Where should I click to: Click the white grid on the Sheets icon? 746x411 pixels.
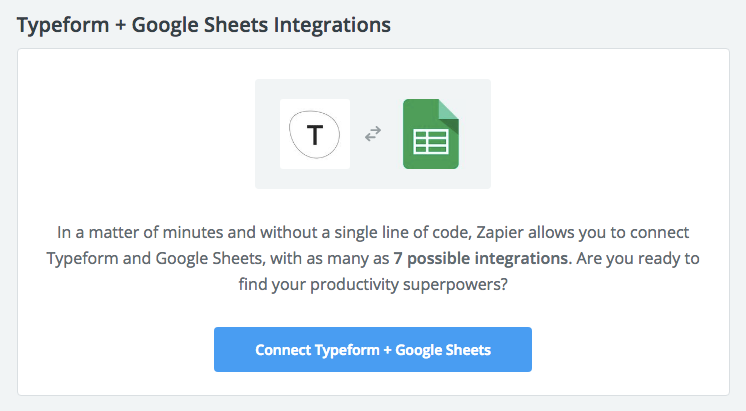tap(430, 143)
